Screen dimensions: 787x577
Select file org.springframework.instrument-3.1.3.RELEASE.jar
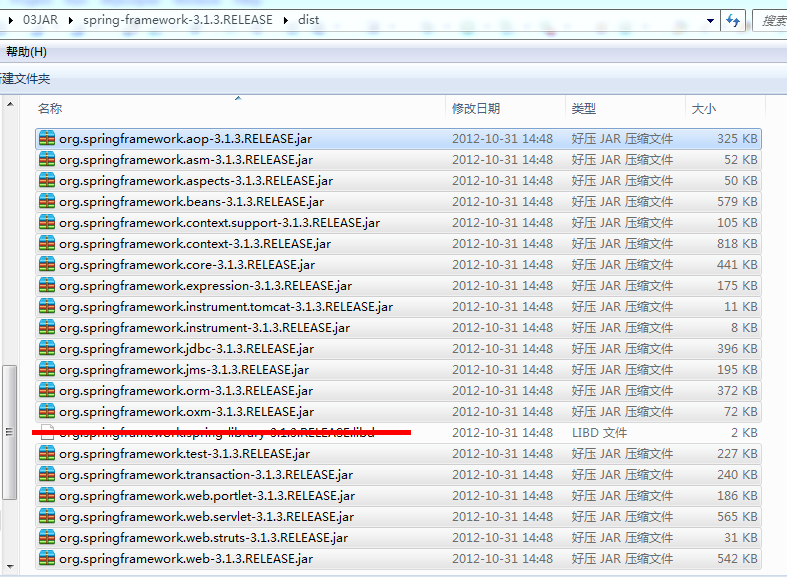[x=399, y=328]
